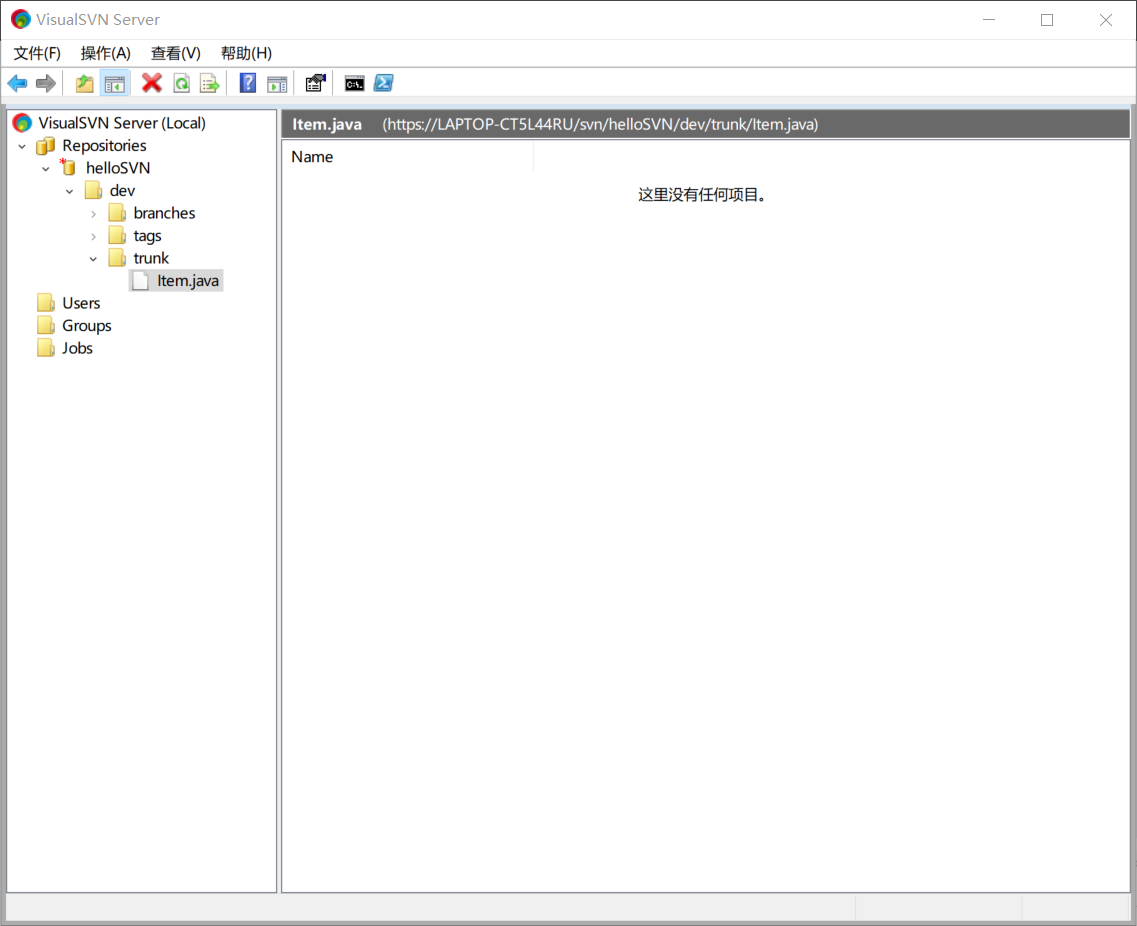Image resolution: width=1137 pixels, height=926 pixels.
Task: Select Item.java in the tree
Action: 188,281
